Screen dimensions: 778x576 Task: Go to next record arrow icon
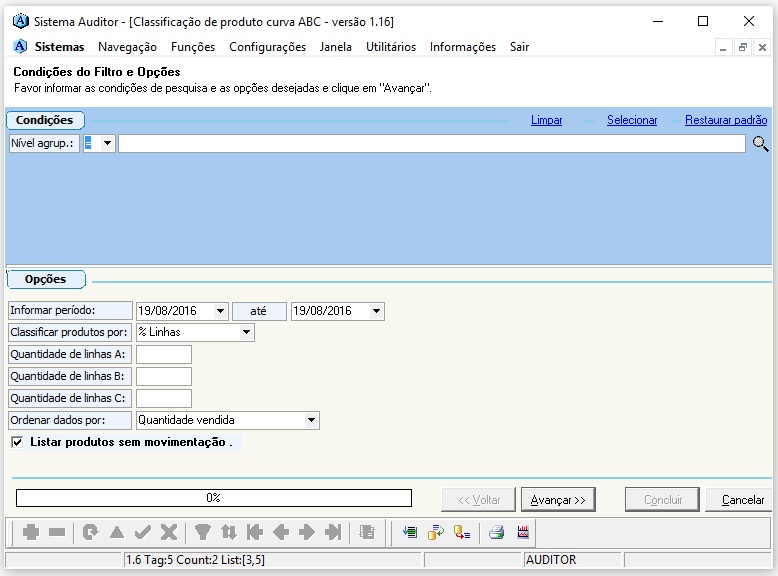point(307,532)
